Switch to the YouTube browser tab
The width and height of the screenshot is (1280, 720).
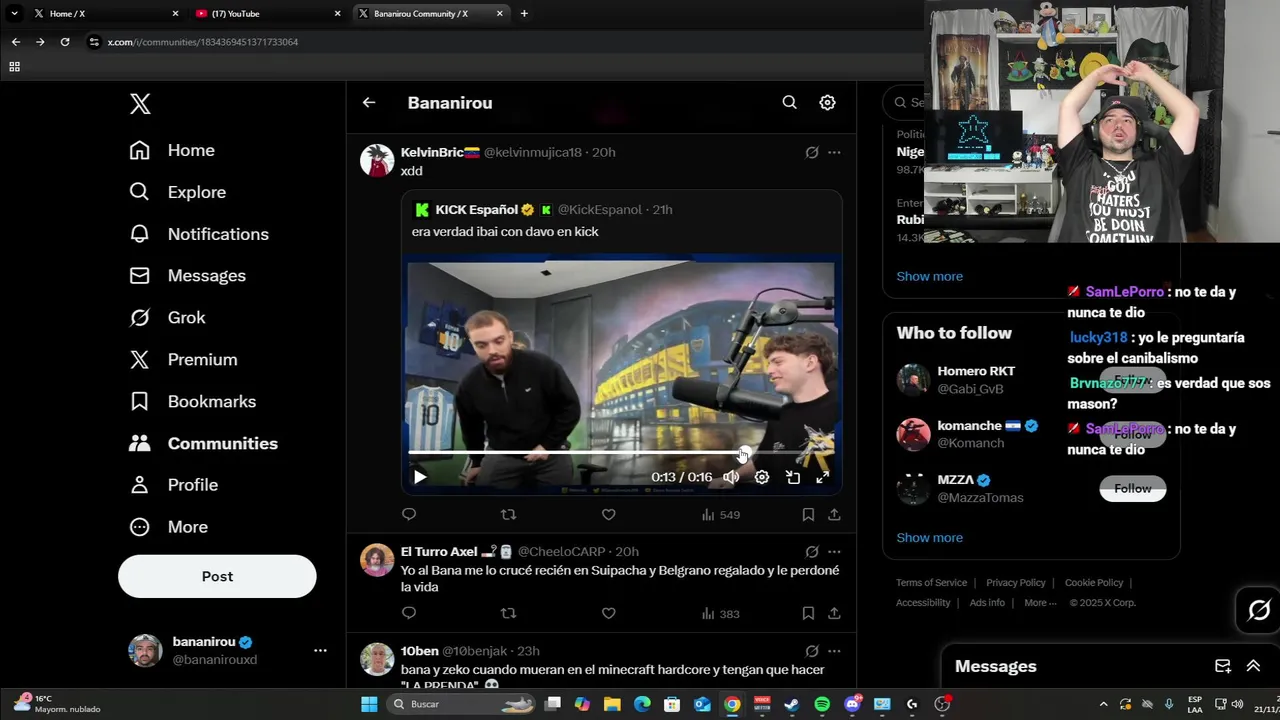coord(267,13)
